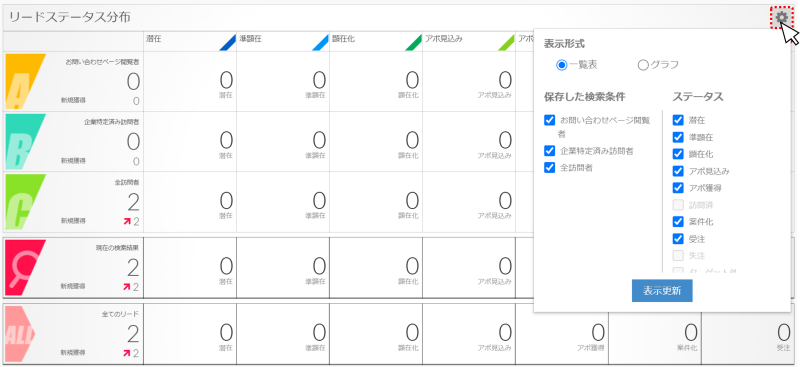Click 保存した検索条件 heading
800x367 pixels.
585,96
